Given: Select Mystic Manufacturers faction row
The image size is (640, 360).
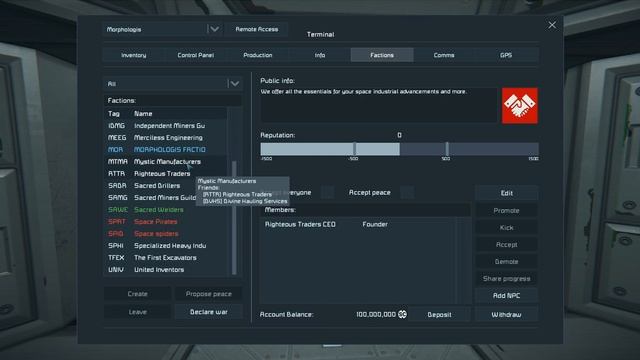Looking at the screenshot, I should 165,162.
